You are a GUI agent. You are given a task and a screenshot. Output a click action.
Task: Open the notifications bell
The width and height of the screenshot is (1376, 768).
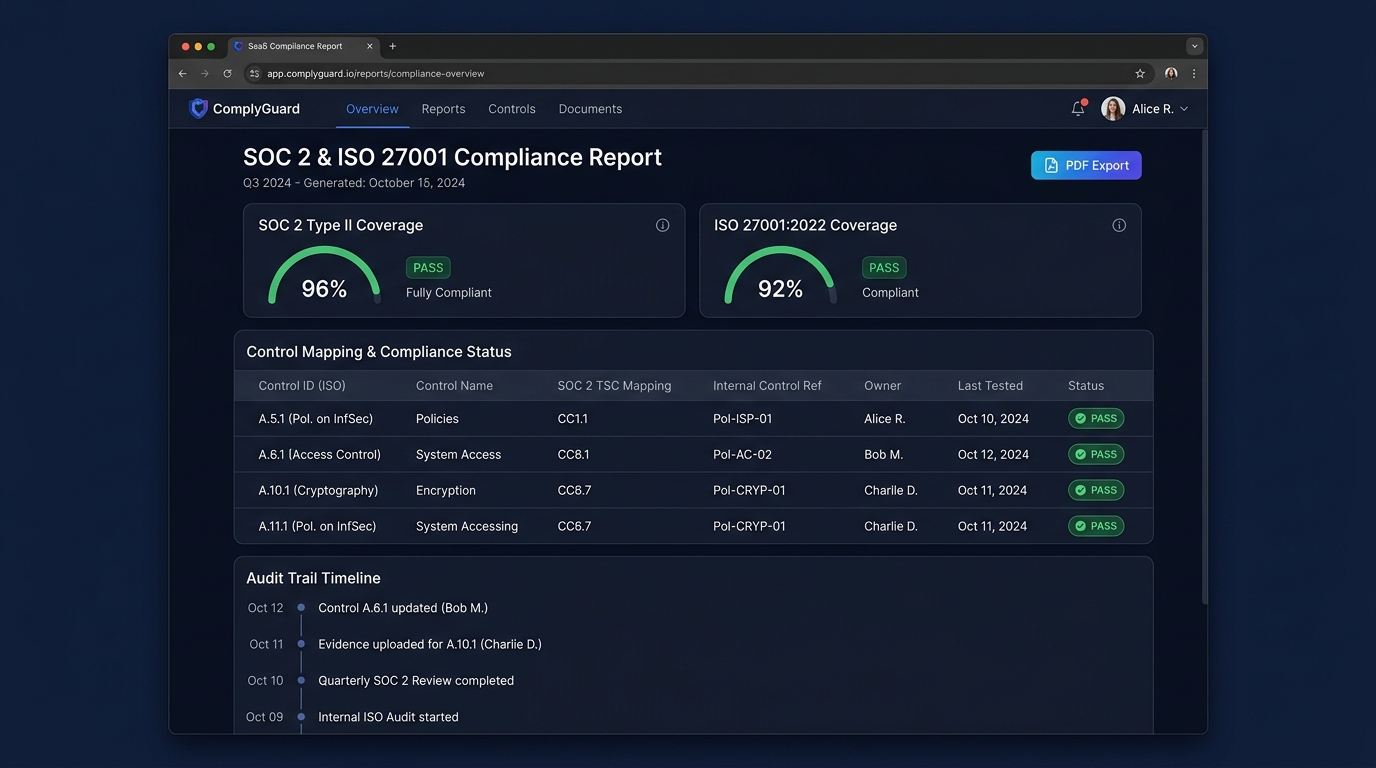(x=1078, y=108)
